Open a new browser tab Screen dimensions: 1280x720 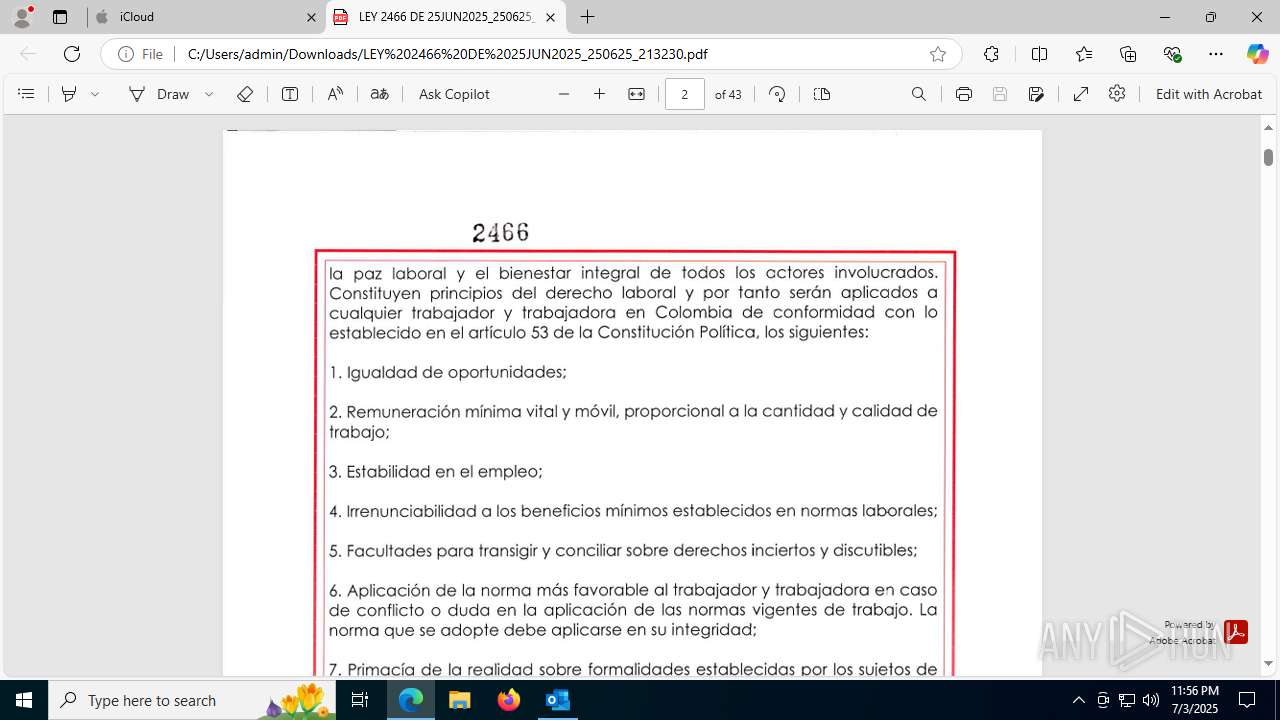click(x=588, y=17)
